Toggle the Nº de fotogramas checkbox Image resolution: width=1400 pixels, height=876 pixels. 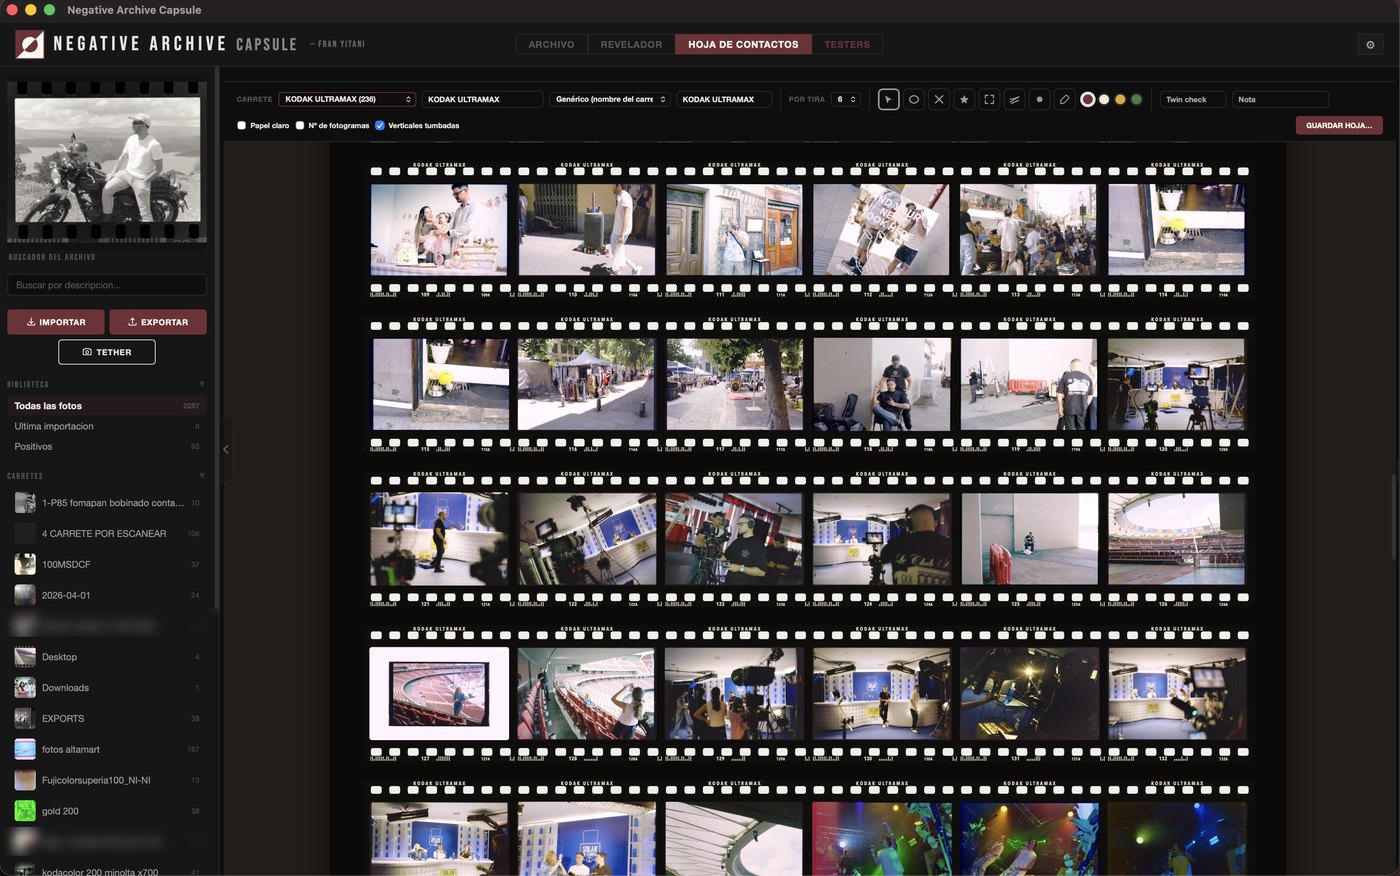point(300,126)
